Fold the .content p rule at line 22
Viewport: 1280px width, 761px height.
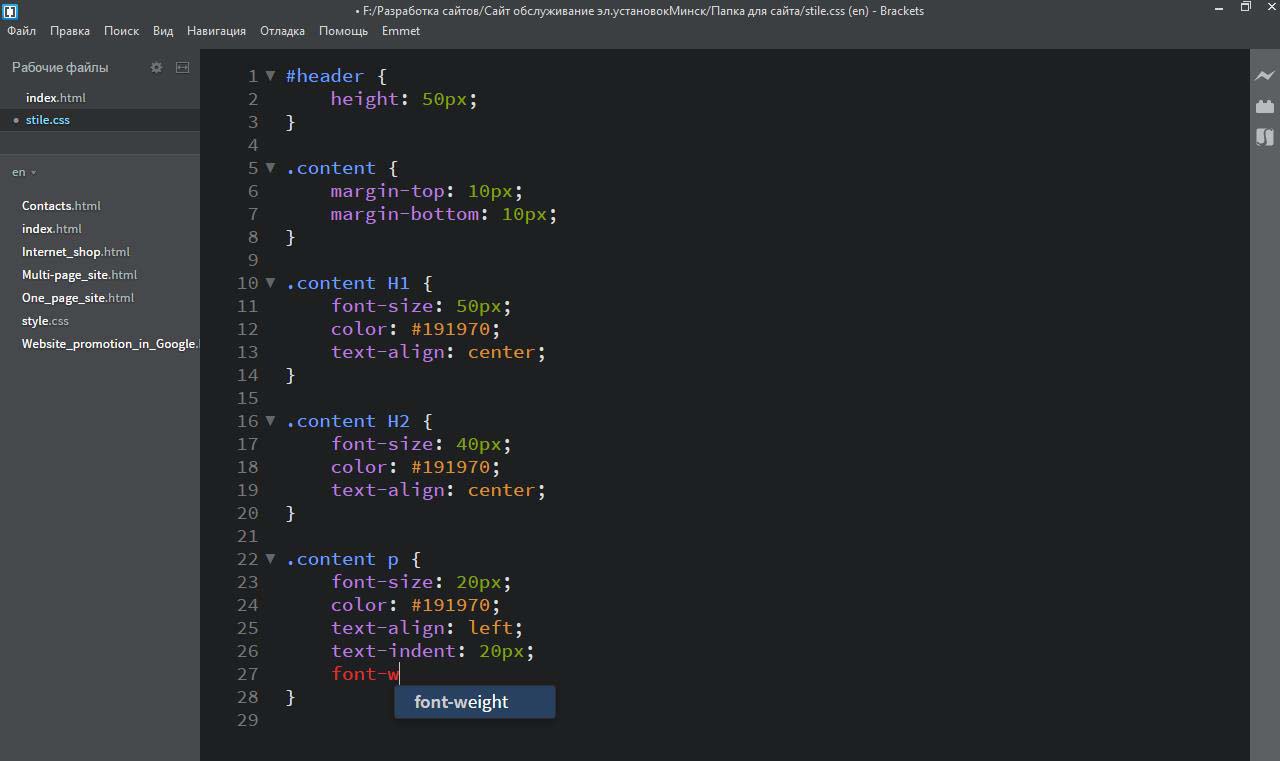tap(271, 559)
